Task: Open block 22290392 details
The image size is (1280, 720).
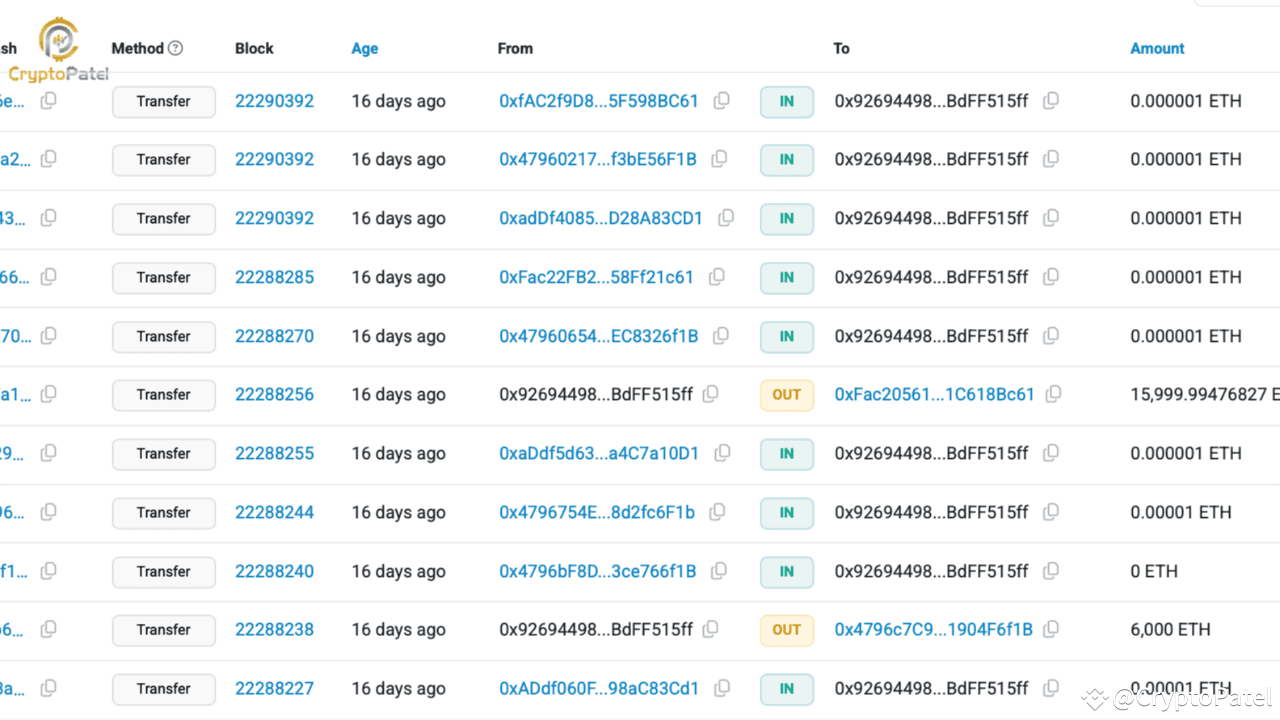Action: pos(274,101)
